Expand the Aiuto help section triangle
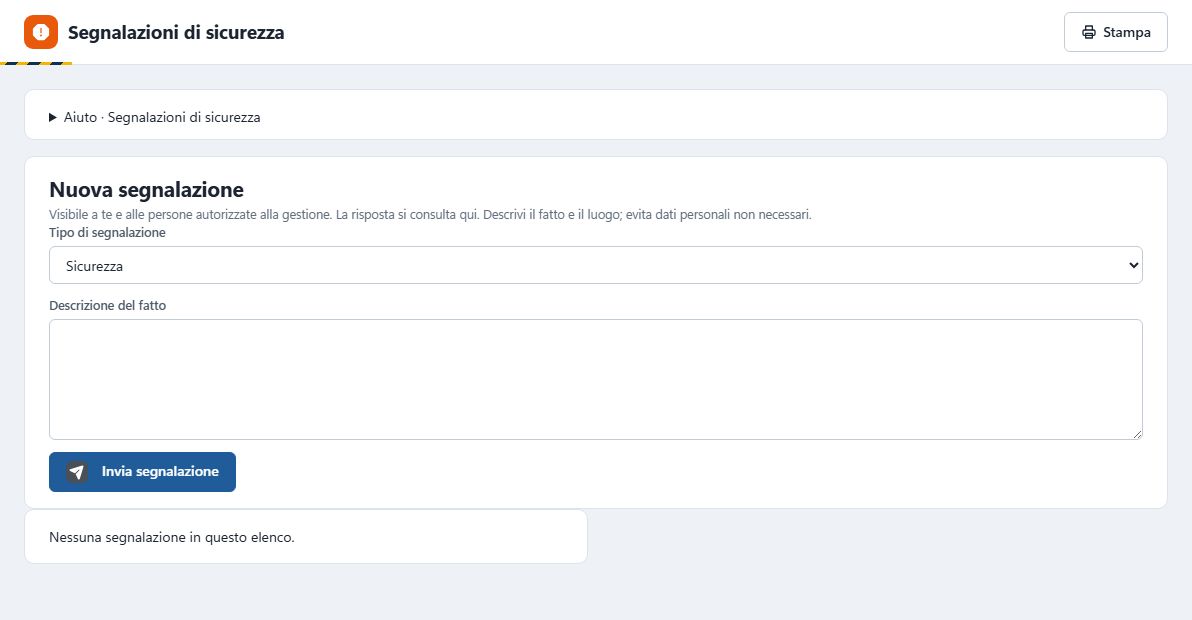 (x=52, y=117)
